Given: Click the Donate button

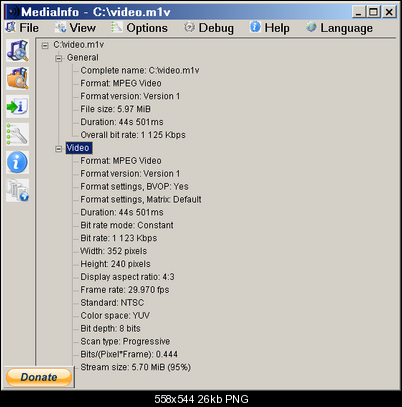Looking at the screenshot, I should [39, 377].
